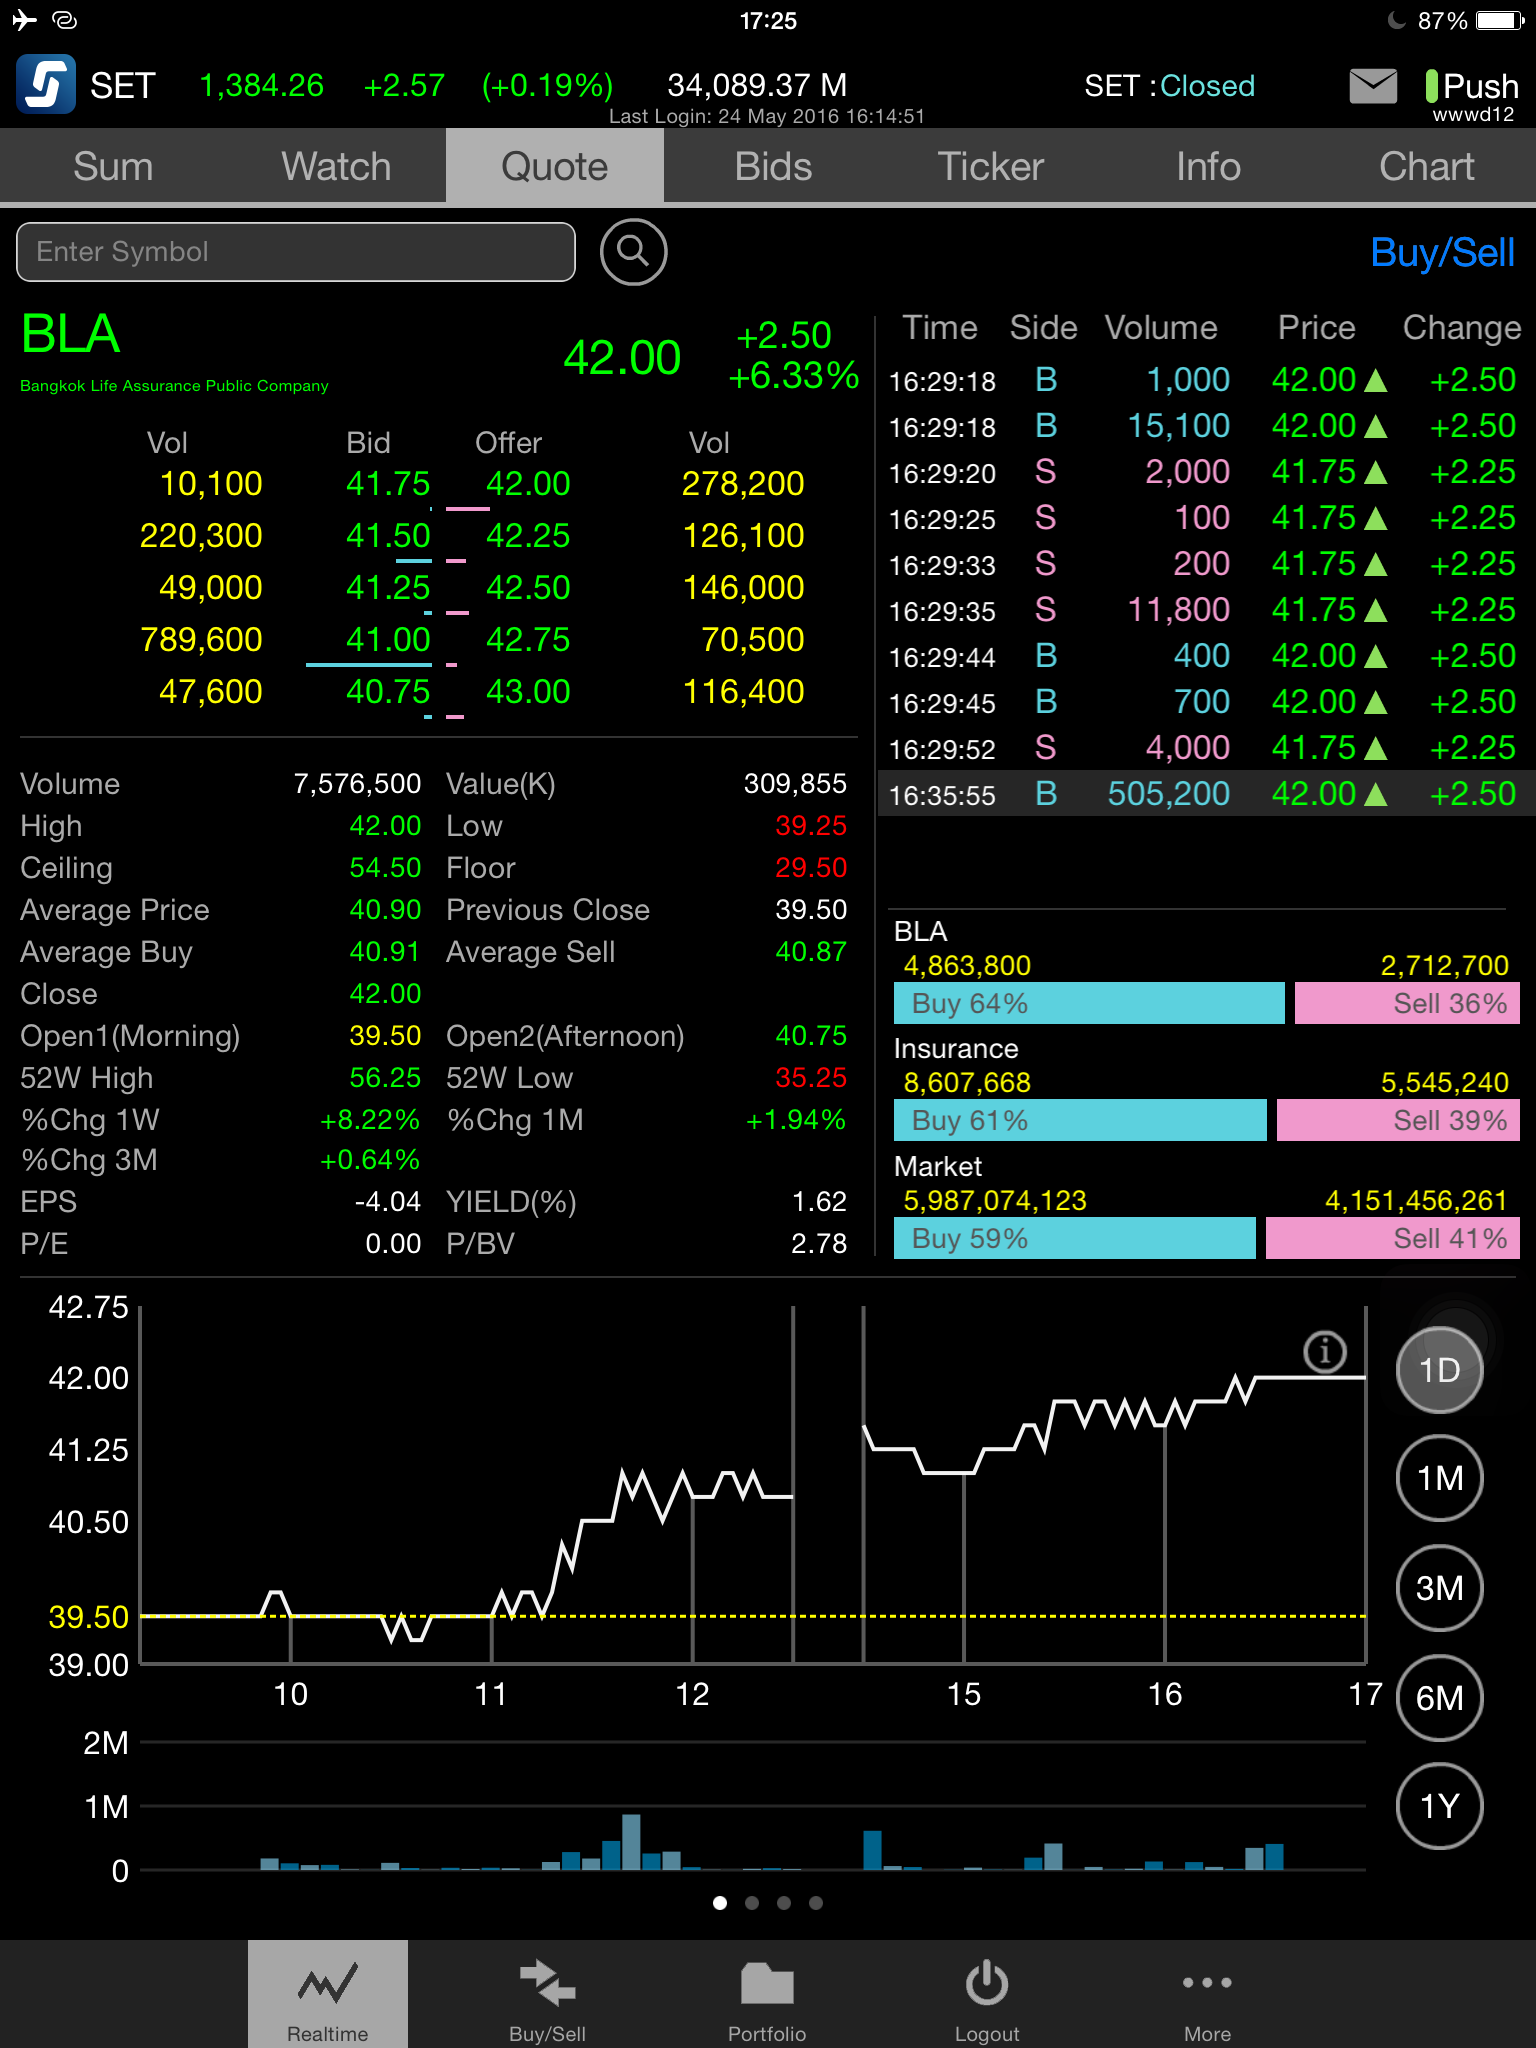Image resolution: width=1536 pixels, height=2048 pixels.
Task: Switch to the Watch tab
Action: (x=336, y=166)
